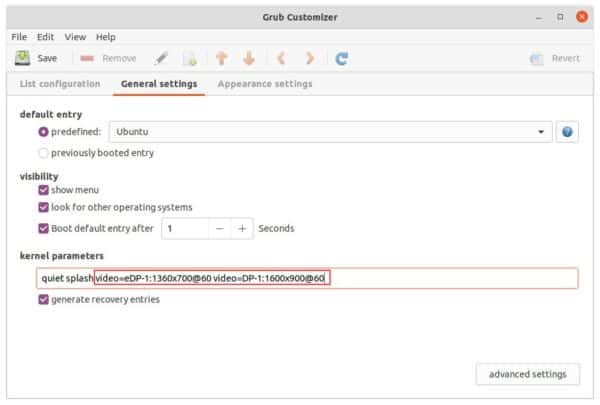Decrease boot timeout with minus button
Screen dimensions: 600x405
point(220,229)
